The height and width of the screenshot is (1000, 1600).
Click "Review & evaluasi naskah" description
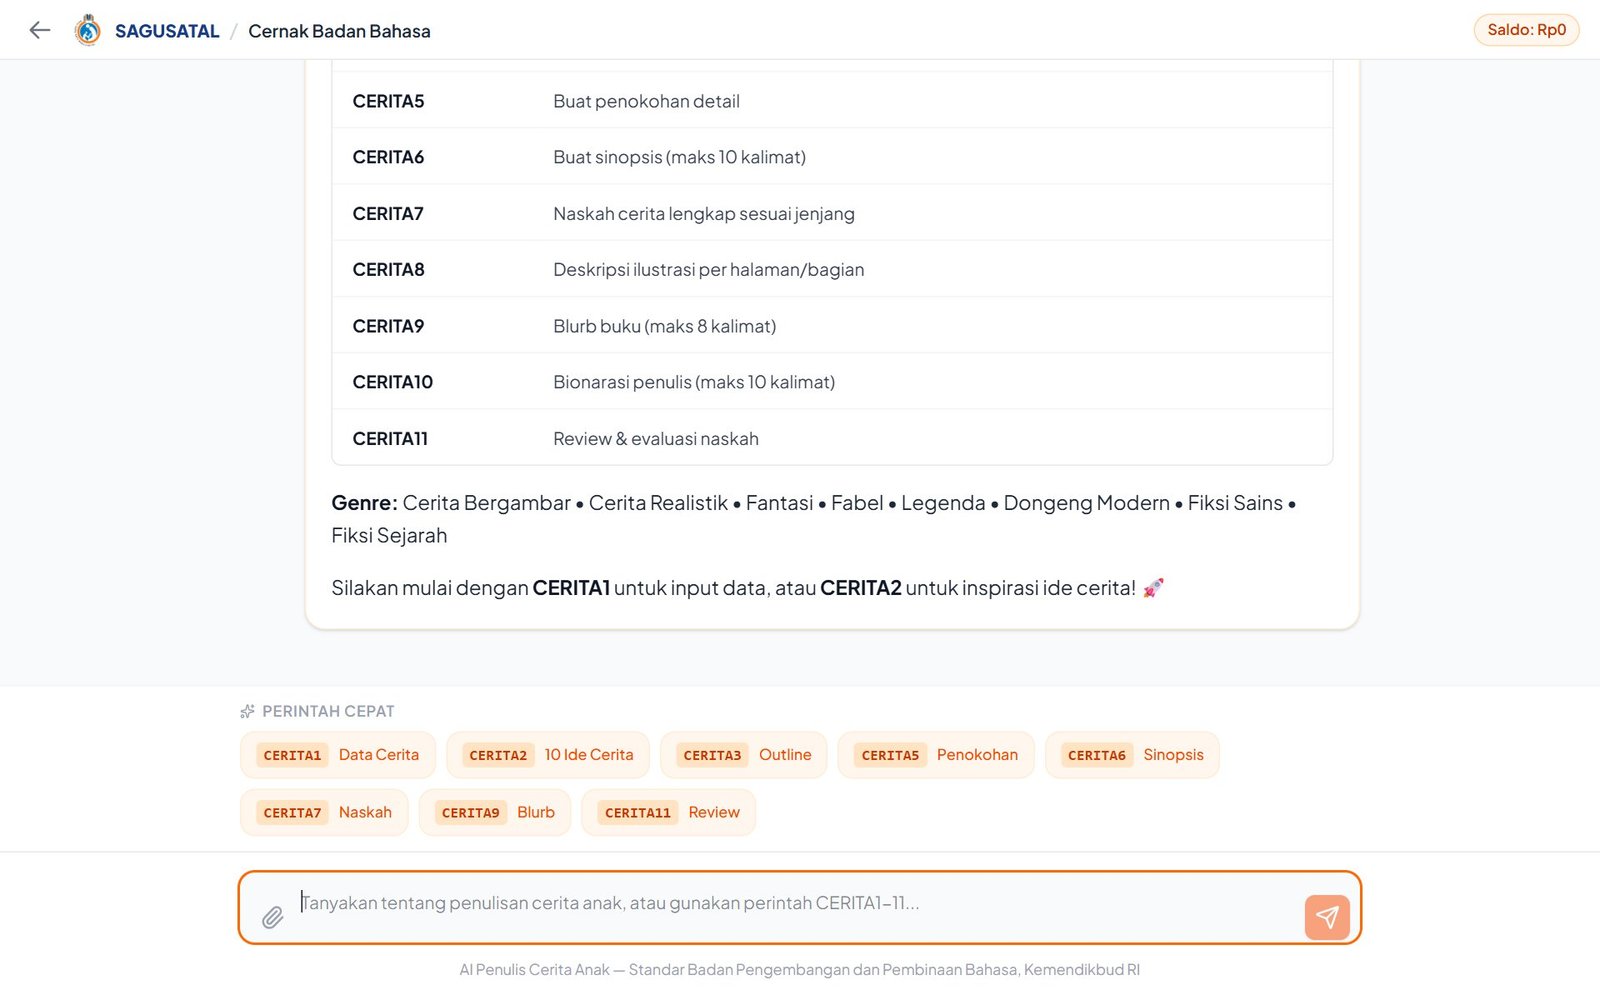click(656, 439)
